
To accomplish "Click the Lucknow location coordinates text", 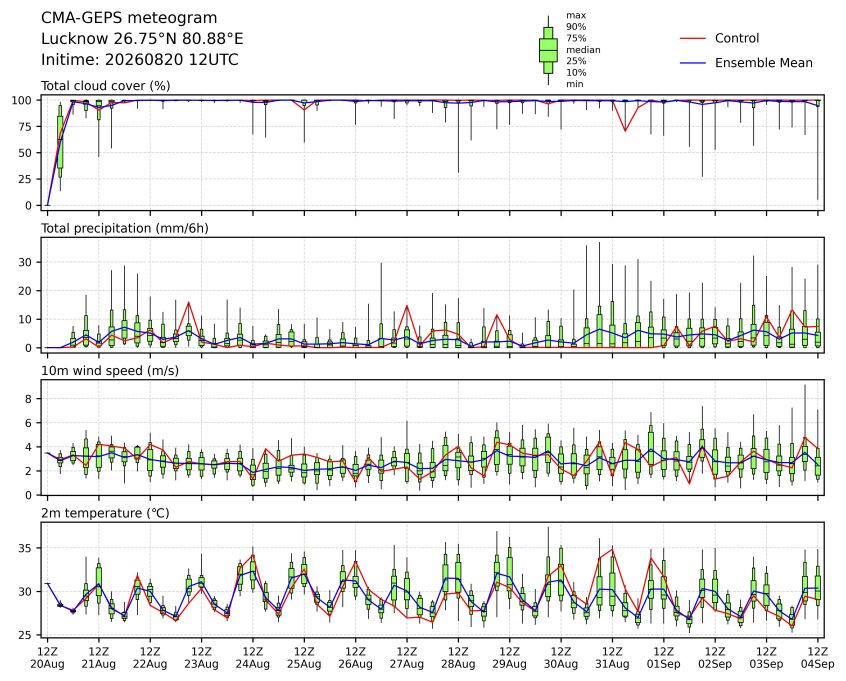I will coord(142,39).
